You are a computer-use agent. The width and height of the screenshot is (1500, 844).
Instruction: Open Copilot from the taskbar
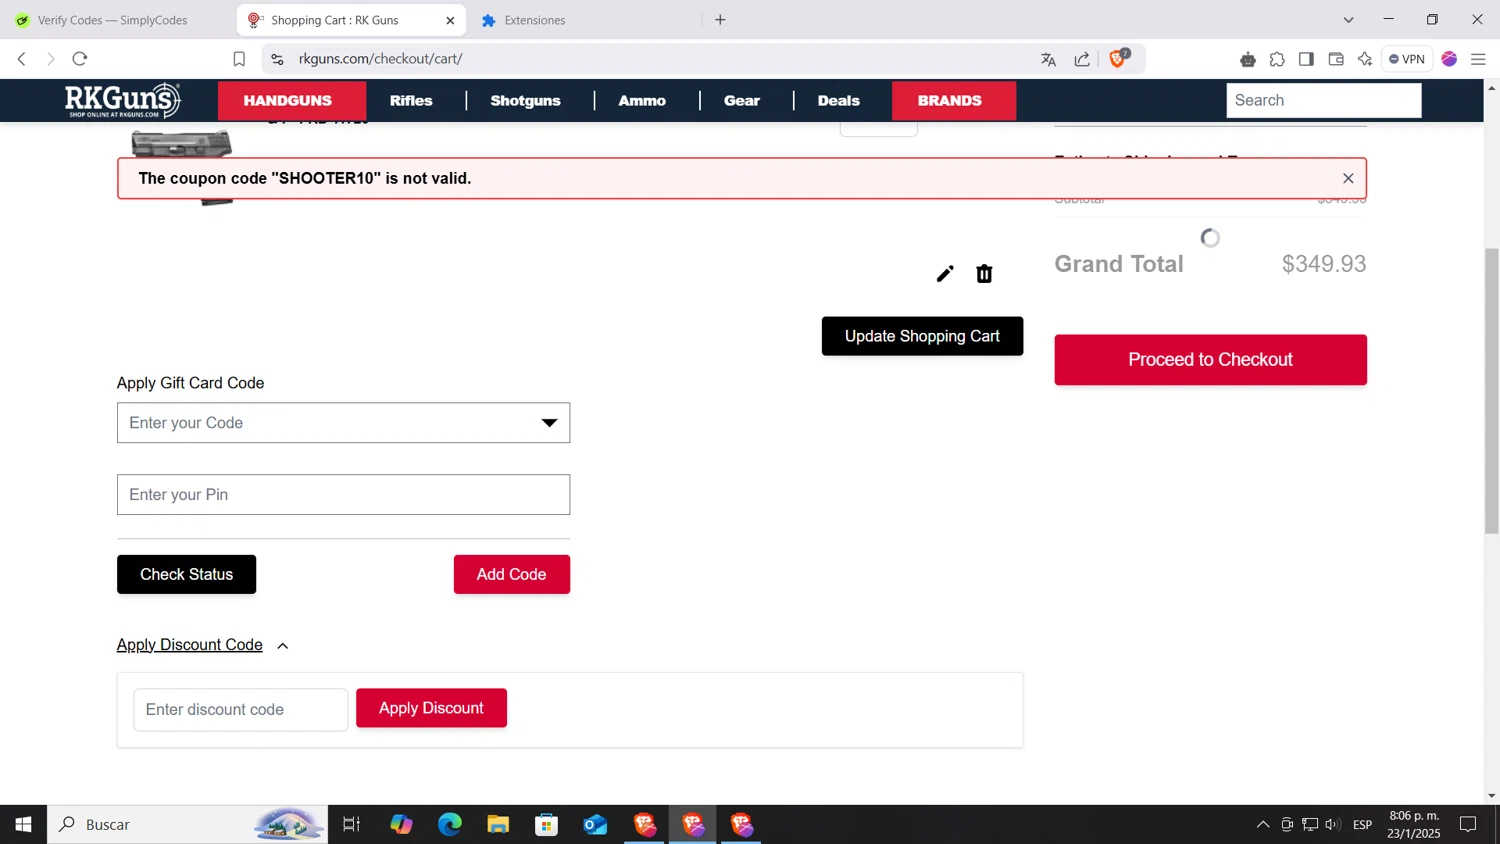(x=401, y=824)
